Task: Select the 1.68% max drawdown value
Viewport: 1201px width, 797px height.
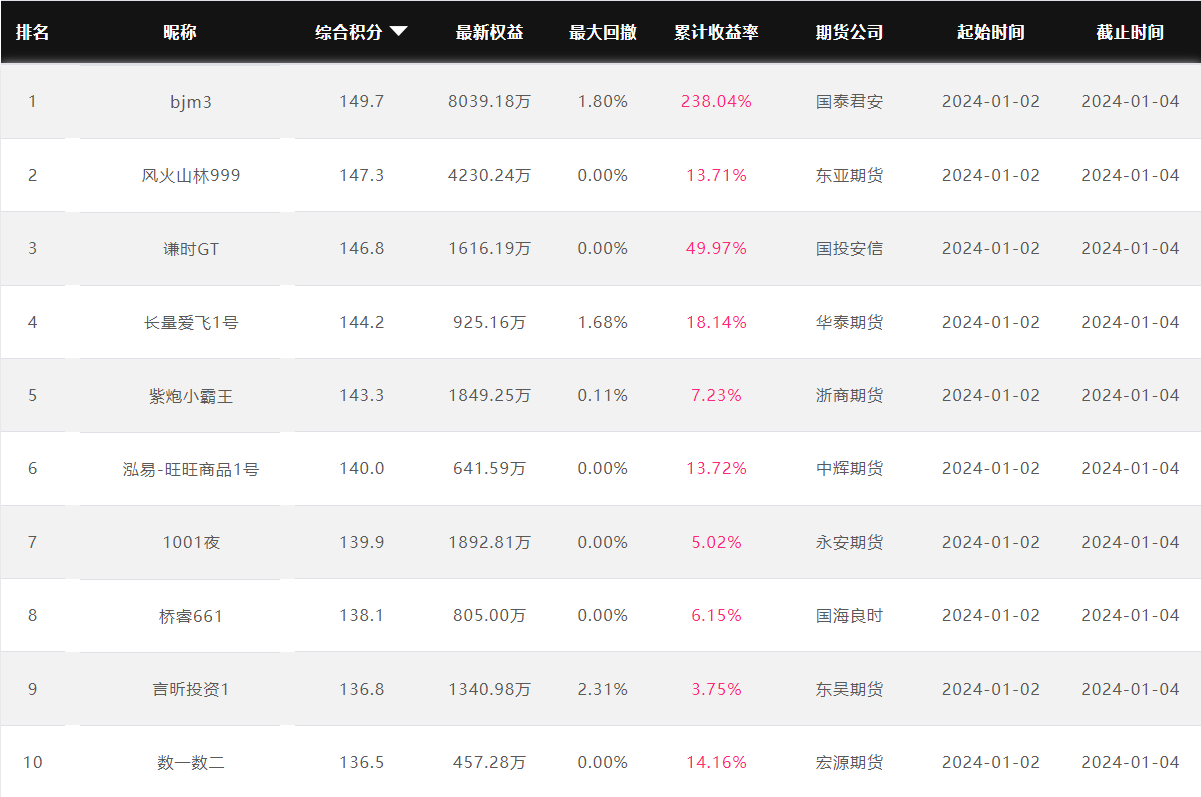Action: (603, 322)
